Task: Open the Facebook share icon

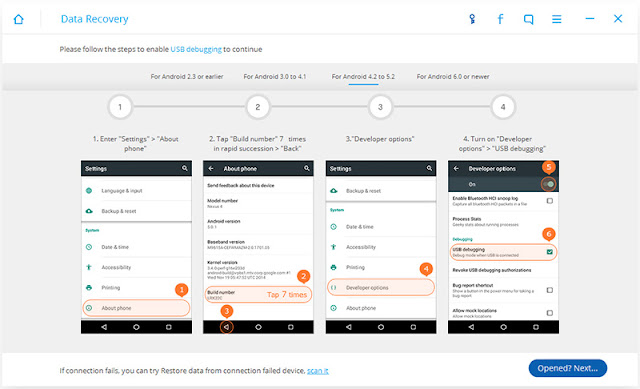Action: click(500, 19)
